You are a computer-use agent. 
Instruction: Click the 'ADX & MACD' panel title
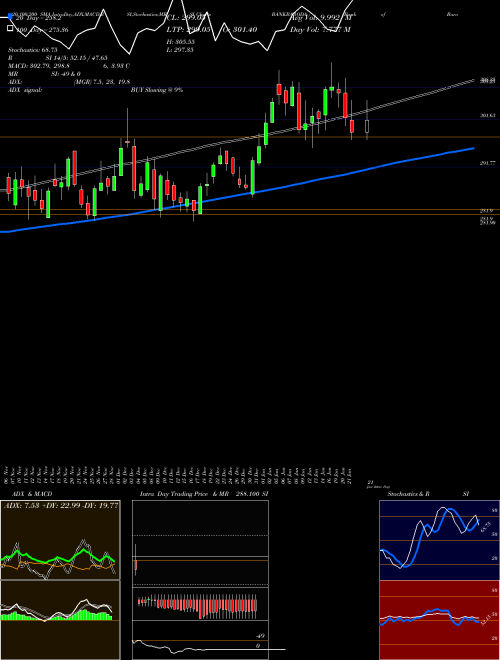[x=32, y=494]
